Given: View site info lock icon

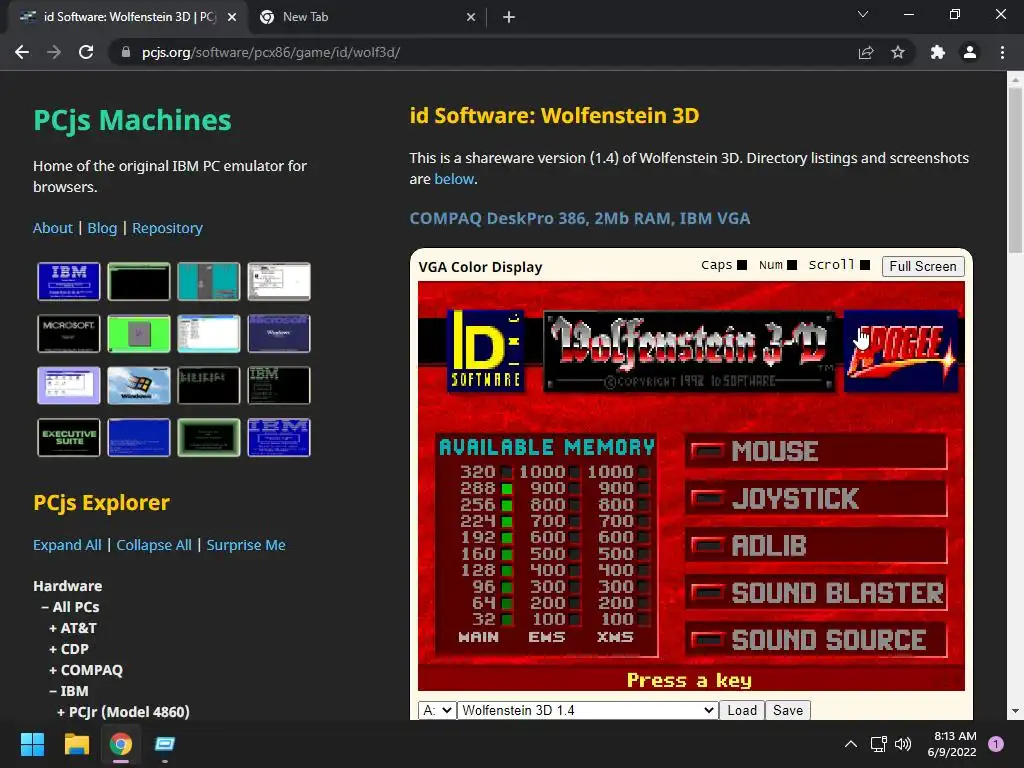Looking at the screenshot, I should pyautogui.click(x=126, y=52).
